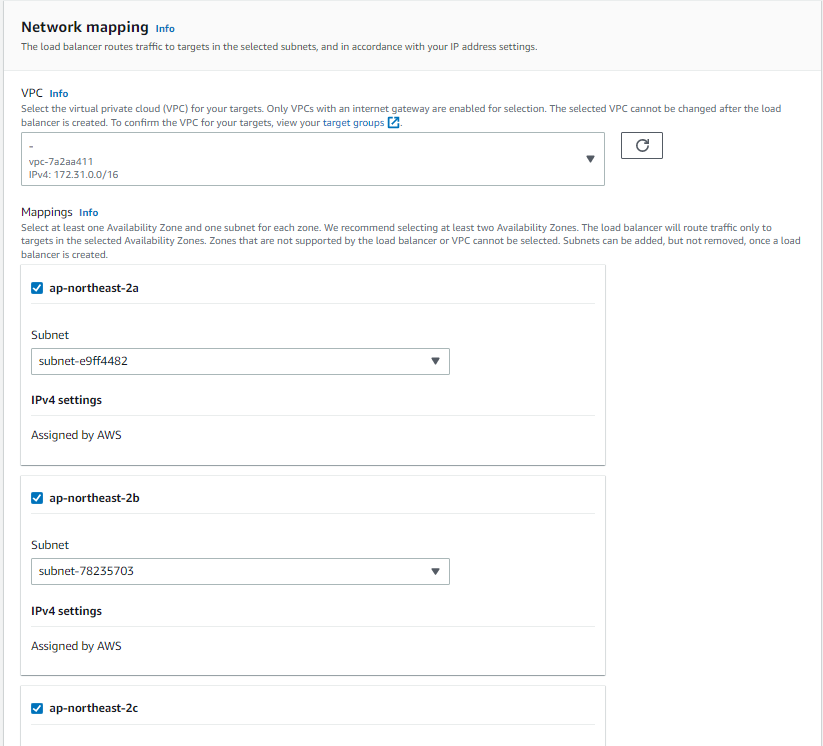The width and height of the screenshot is (823, 746).
Task: Open Info link next to VPC heading
Action: click(x=59, y=93)
